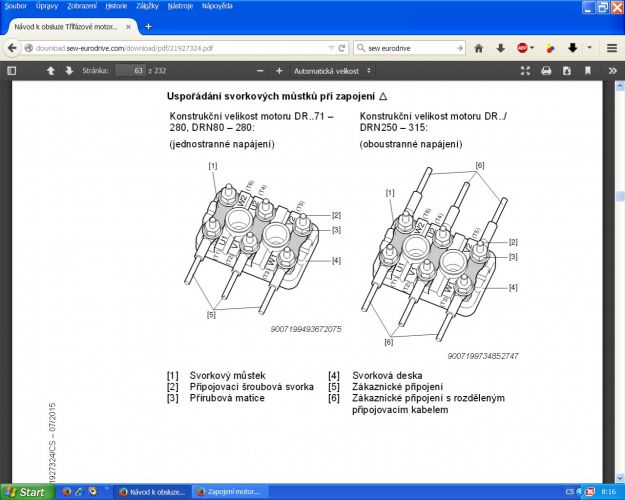The width and height of the screenshot is (625, 500).
Task: Click CS language indicator in tray
Action: point(570,492)
